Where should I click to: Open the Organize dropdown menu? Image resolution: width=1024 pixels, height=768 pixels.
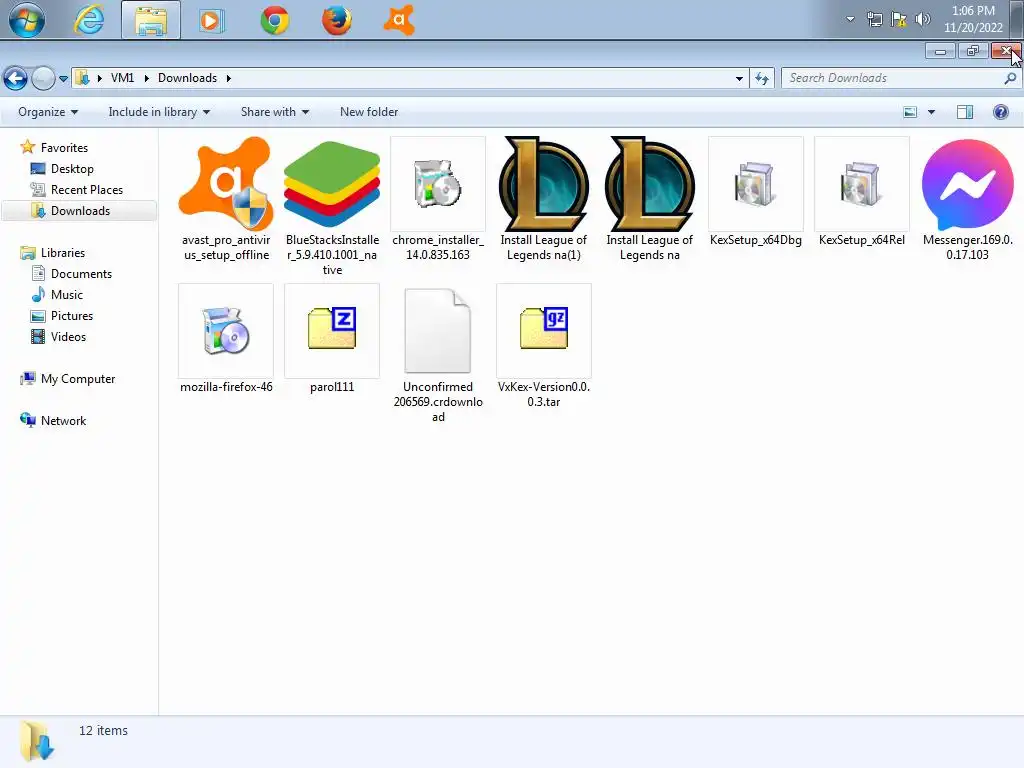point(48,112)
